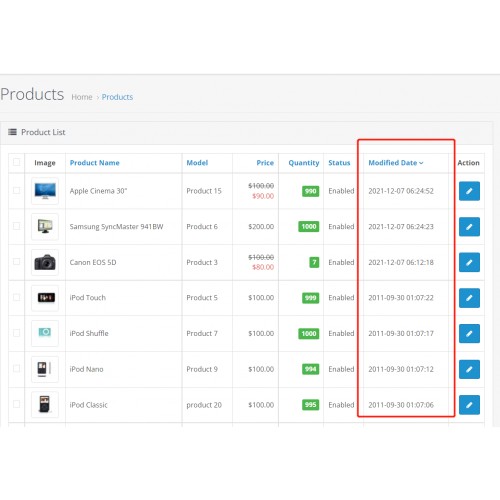
Task: Click date 2011-09-30 01:07:06
Action: (x=401, y=405)
